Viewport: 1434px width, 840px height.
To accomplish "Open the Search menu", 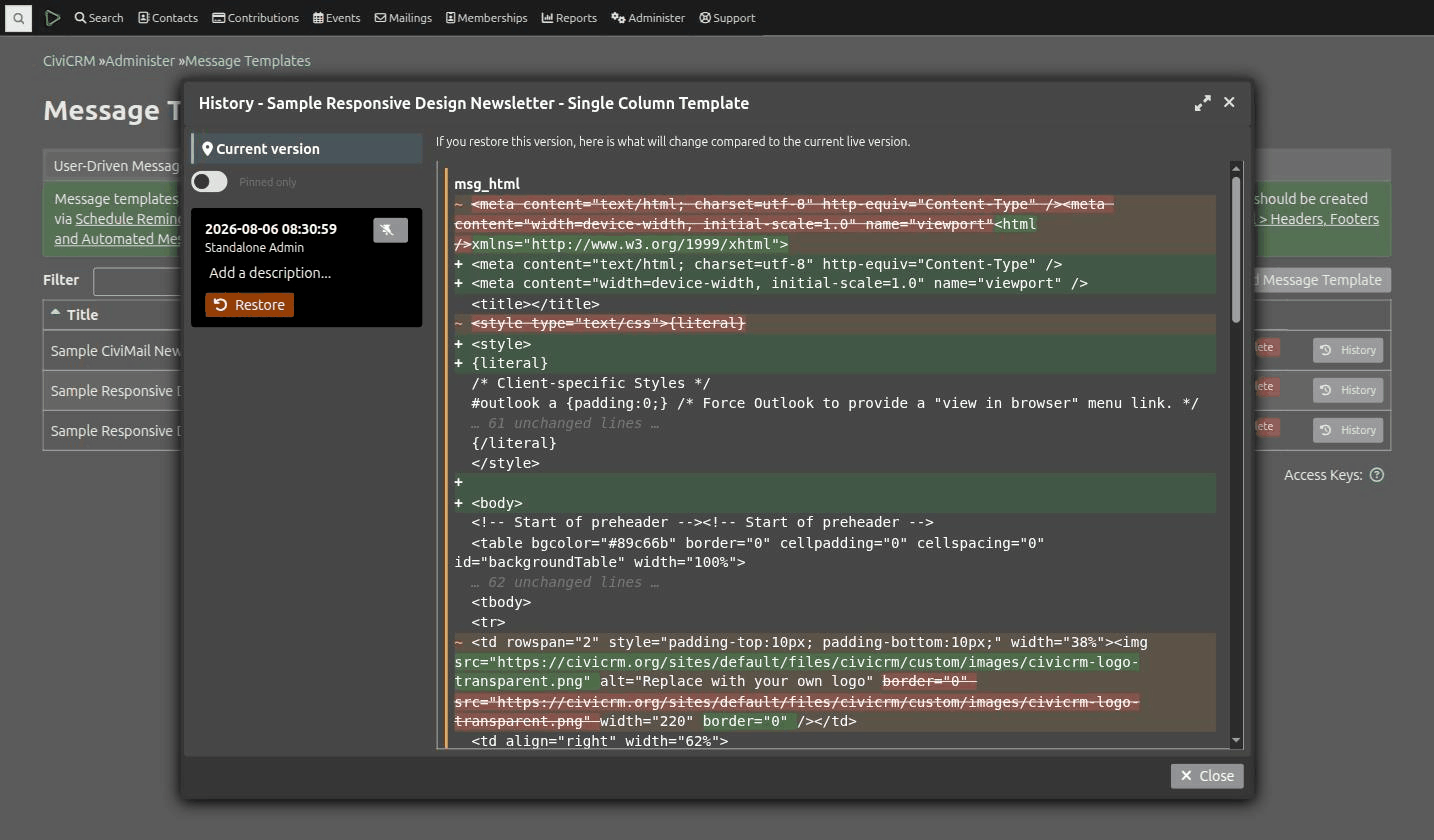I will [99, 18].
